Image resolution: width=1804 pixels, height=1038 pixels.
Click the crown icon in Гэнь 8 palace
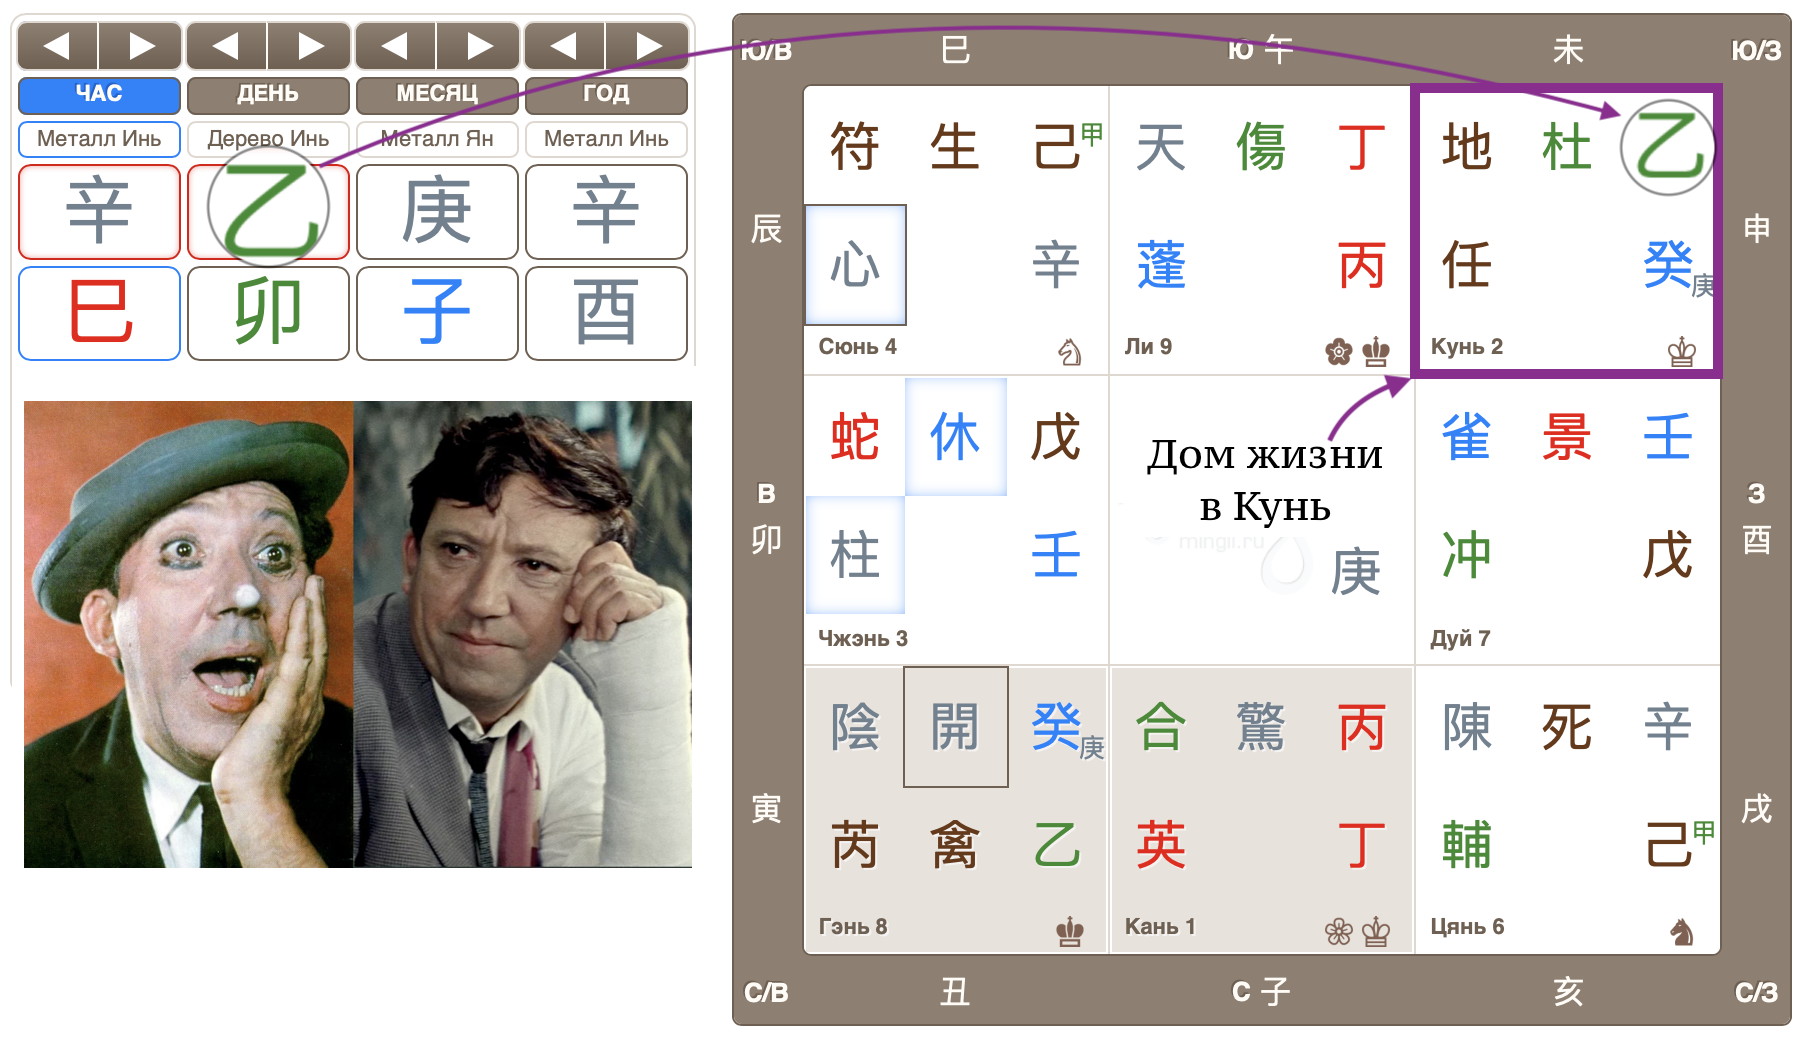[x=1070, y=932]
